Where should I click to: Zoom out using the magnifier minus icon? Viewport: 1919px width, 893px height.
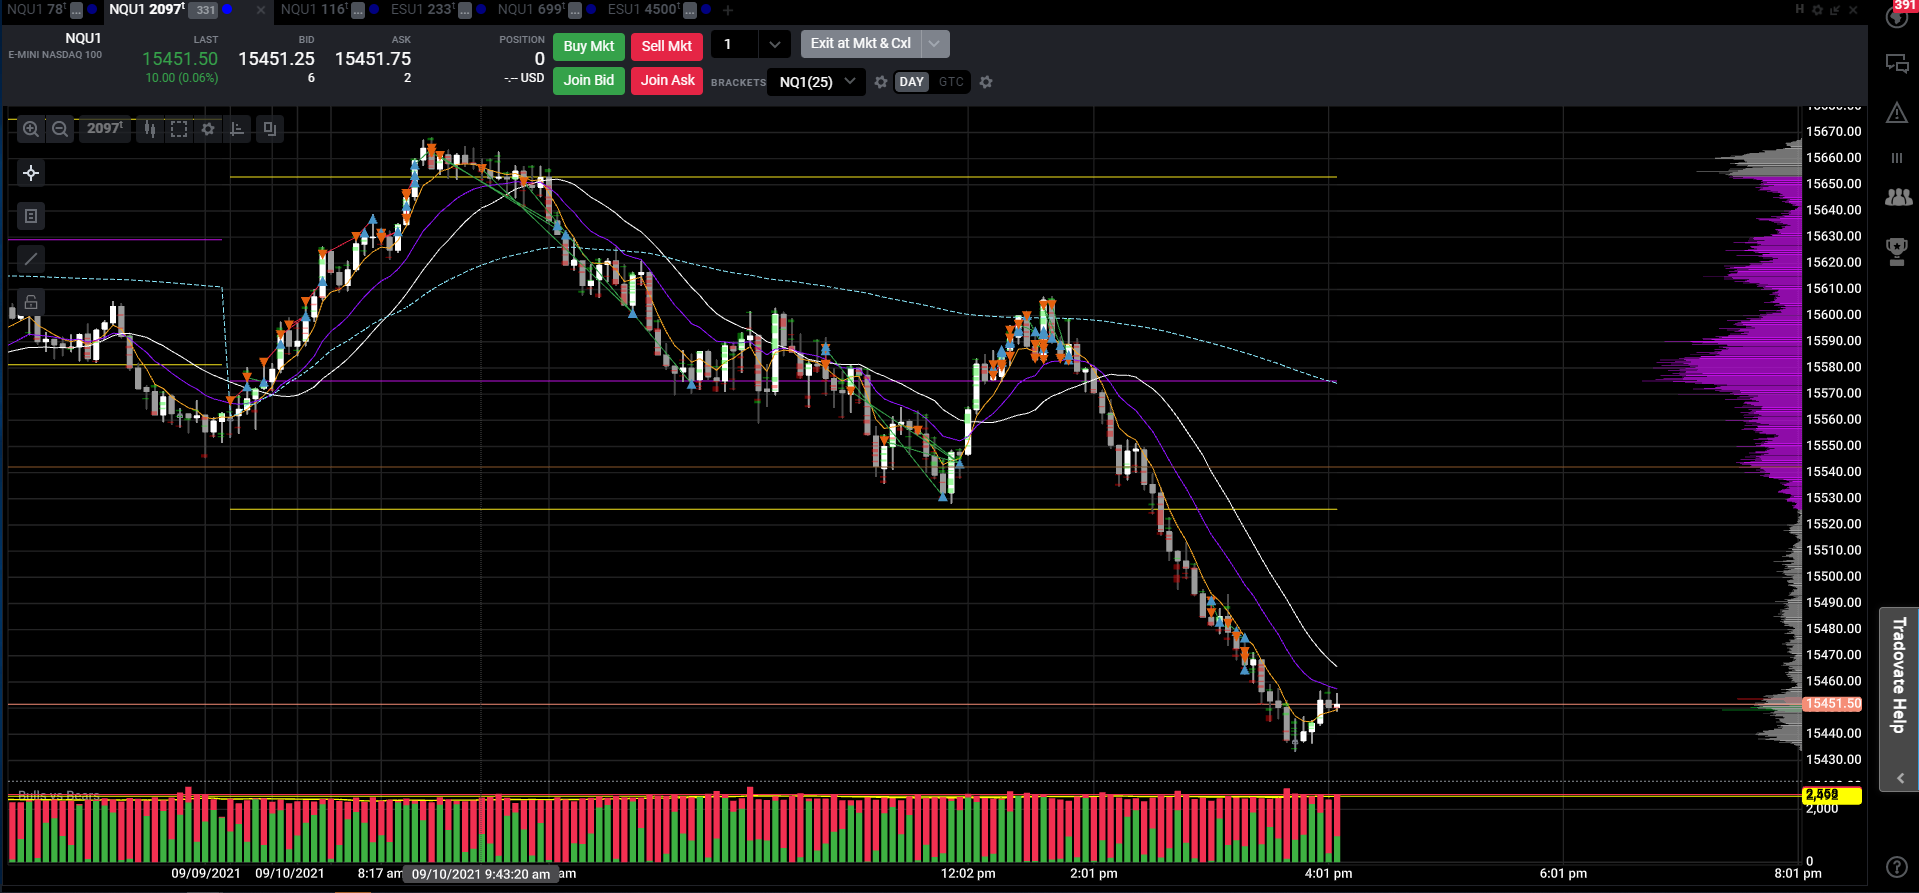tap(60, 129)
